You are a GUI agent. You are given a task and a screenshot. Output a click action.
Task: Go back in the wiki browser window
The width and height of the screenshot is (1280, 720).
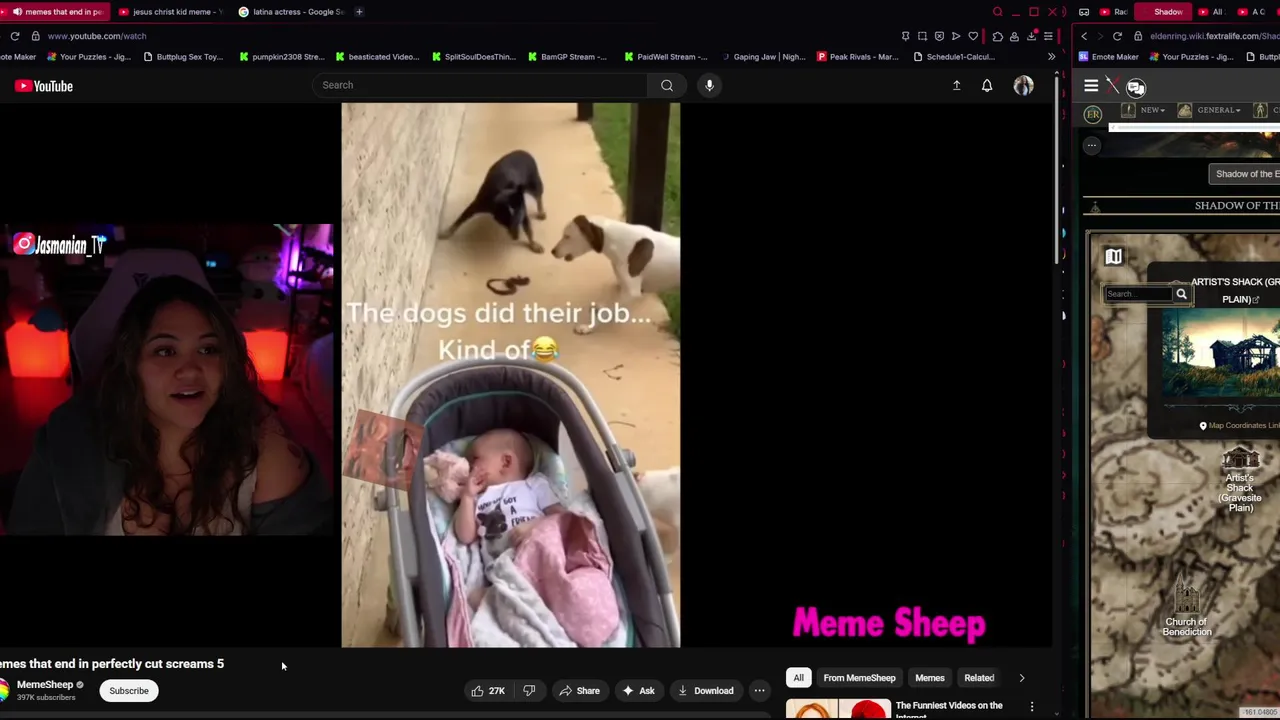1084,36
